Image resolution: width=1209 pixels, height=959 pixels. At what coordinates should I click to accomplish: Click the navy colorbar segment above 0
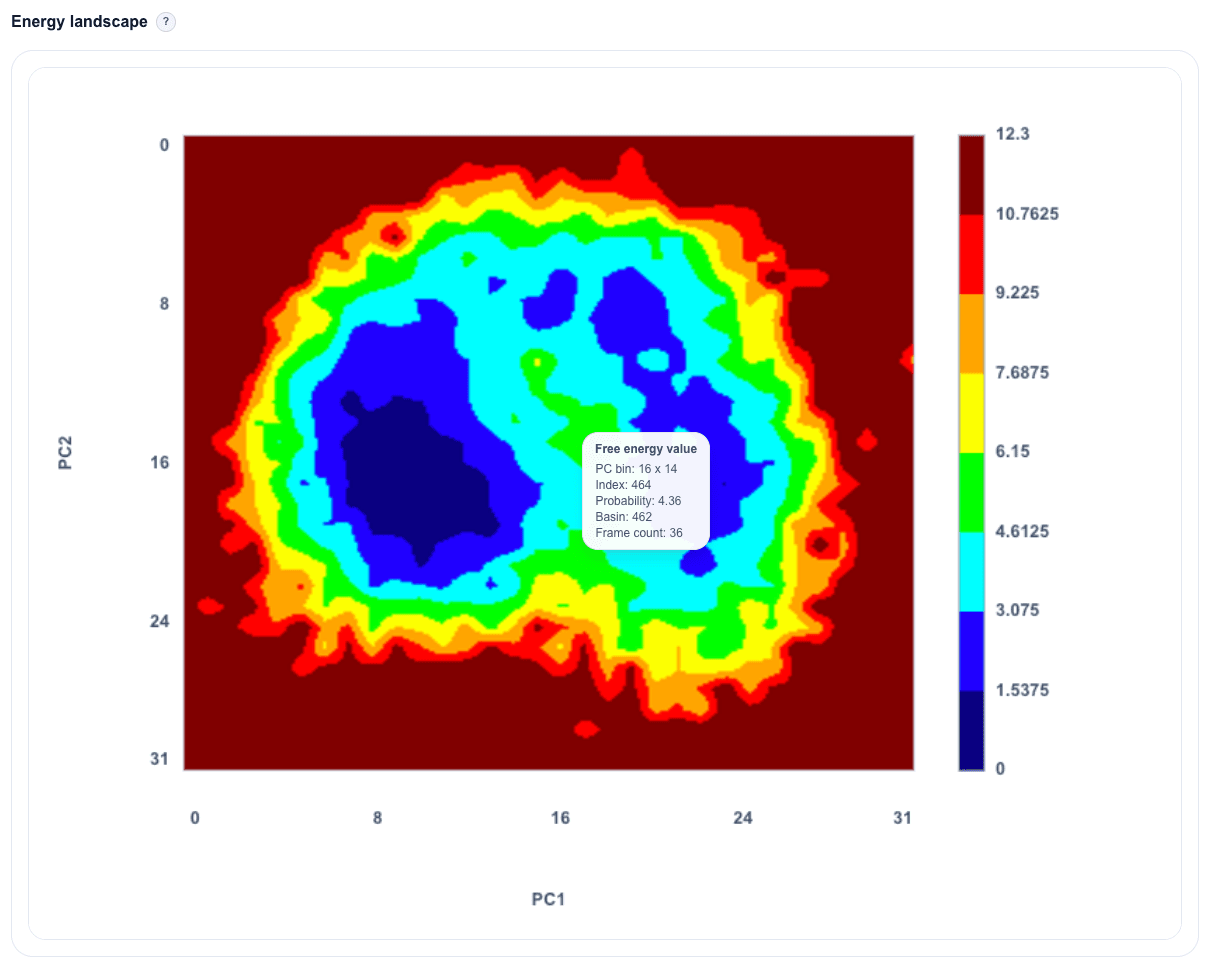pyautogui.click(x=971, y=730)
